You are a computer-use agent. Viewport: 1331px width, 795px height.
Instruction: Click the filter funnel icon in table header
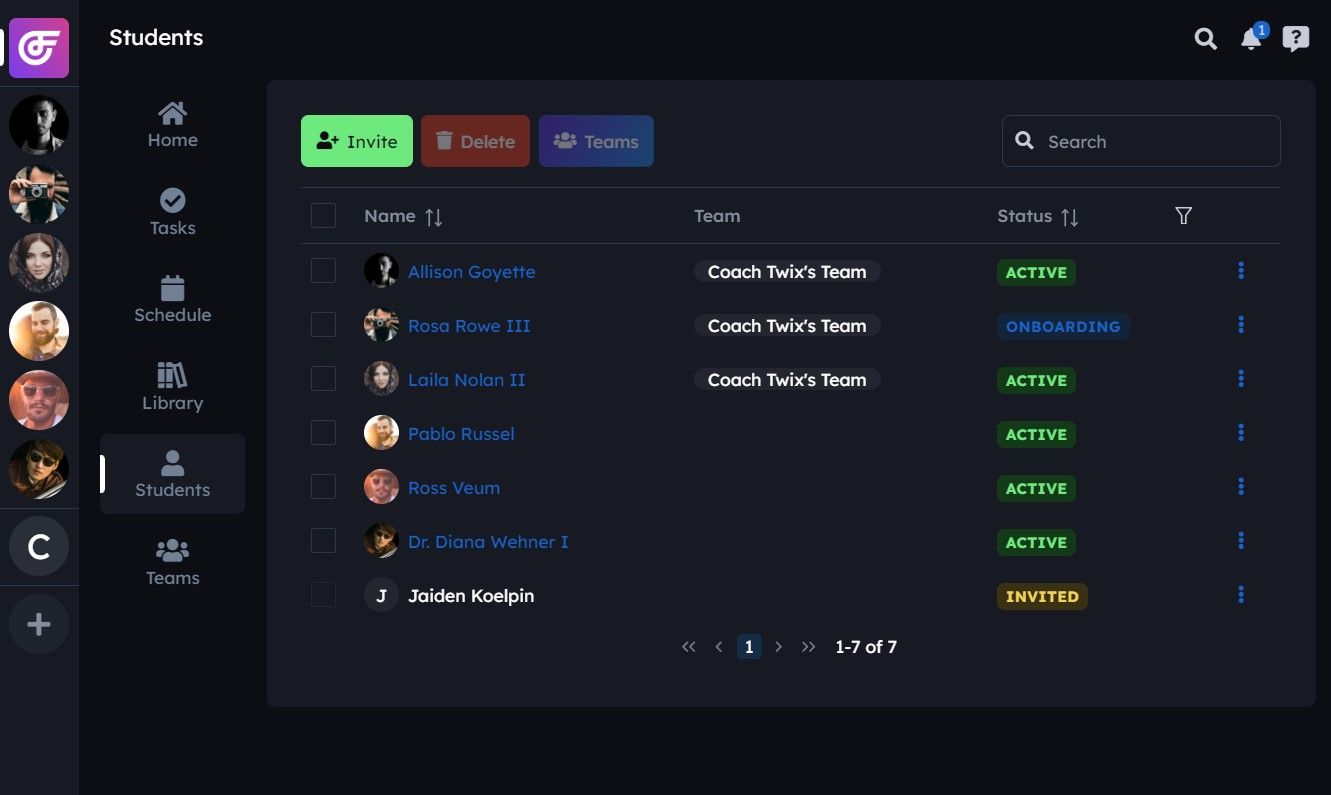coord(1183,216)
